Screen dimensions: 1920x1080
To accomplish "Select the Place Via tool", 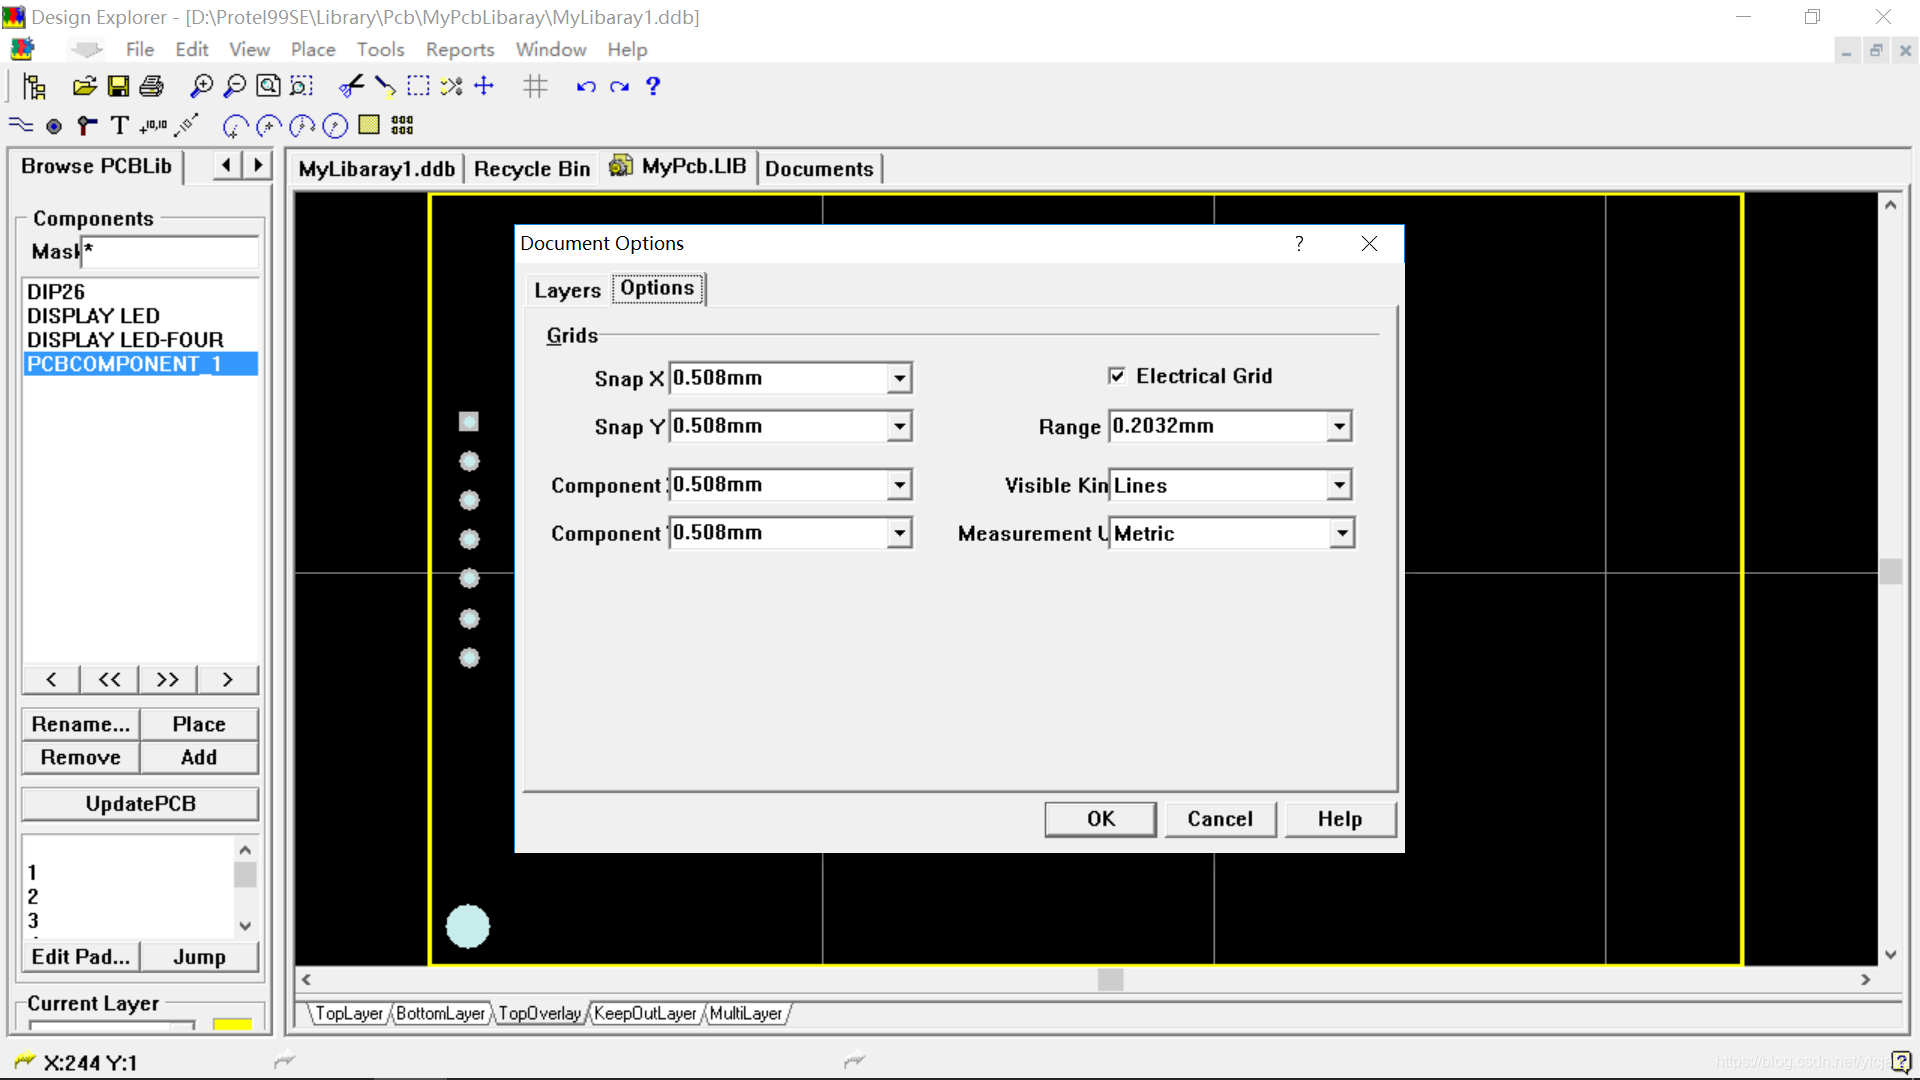I will pos(87,126).
